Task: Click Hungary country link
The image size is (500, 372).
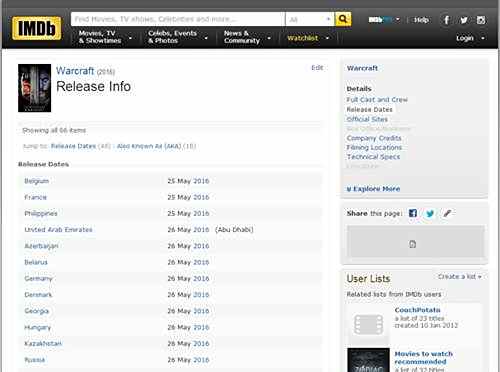Action: (38, 327)
